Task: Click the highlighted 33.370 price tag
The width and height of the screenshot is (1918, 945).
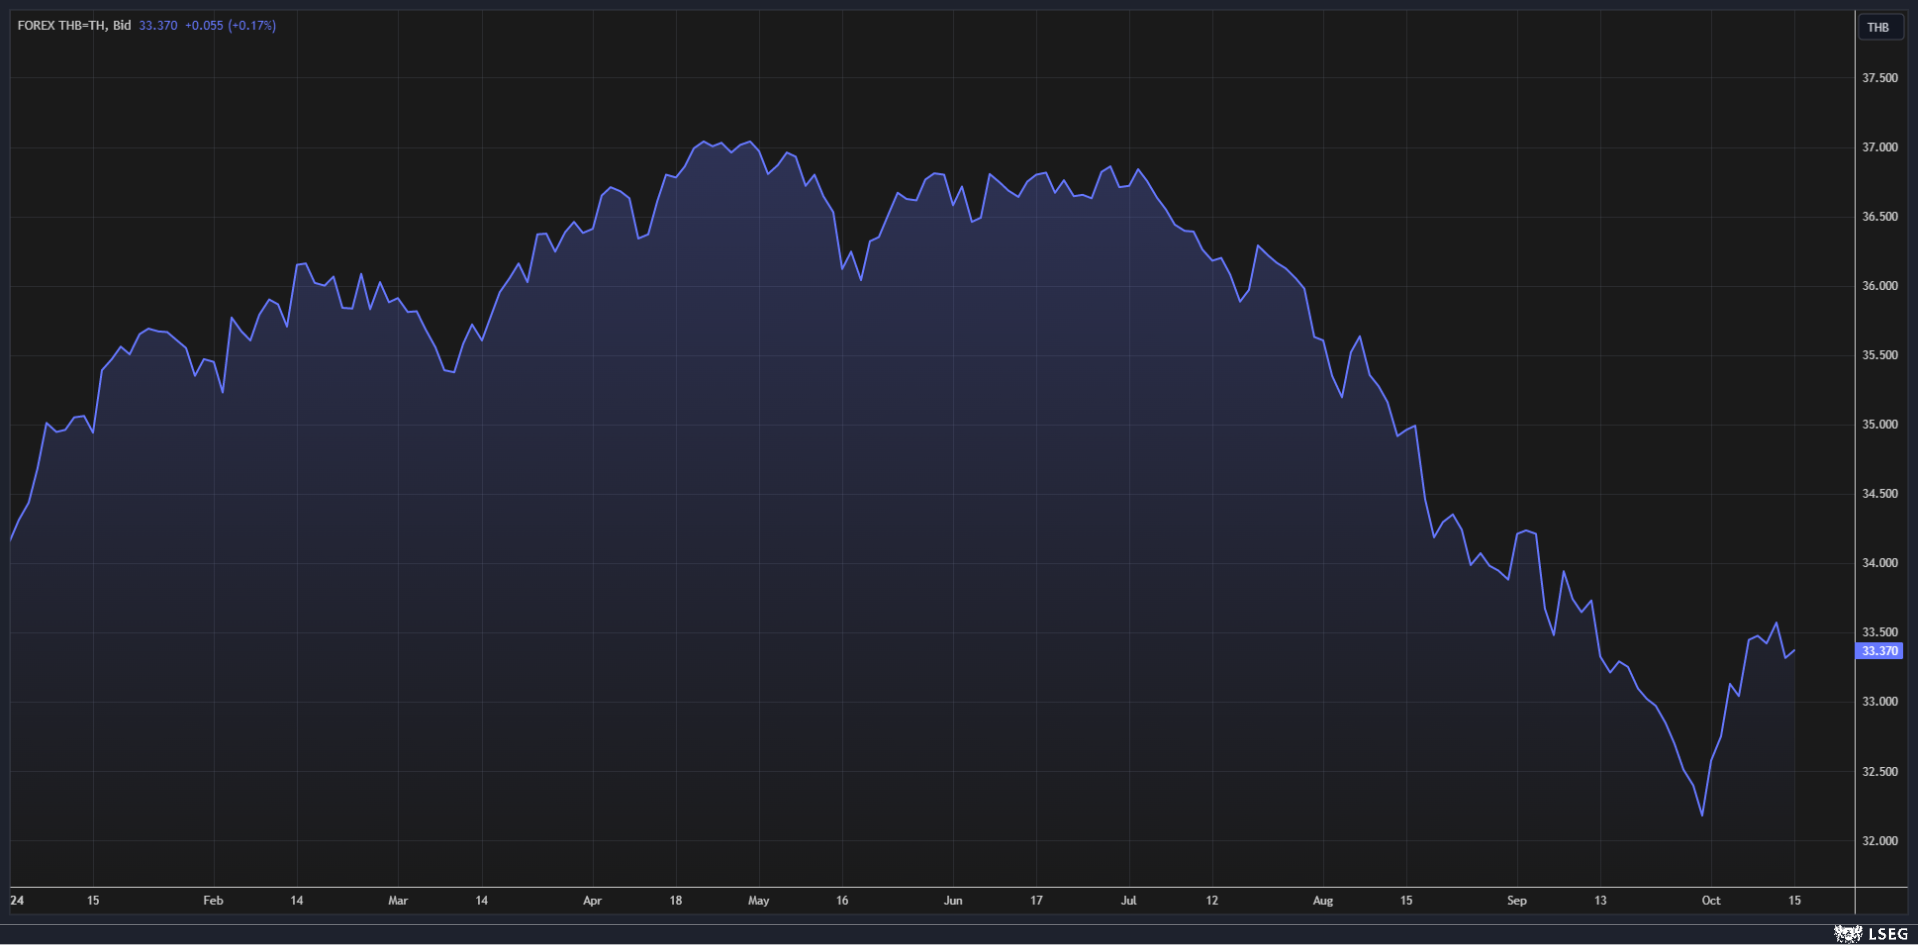Action: pyautogui.click(x=1879, y=651)
